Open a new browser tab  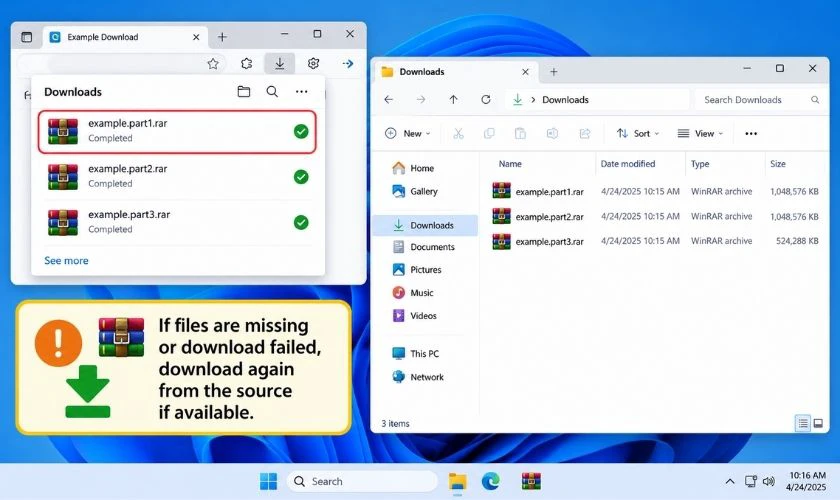pyautogui.click(x=222, y=37)
